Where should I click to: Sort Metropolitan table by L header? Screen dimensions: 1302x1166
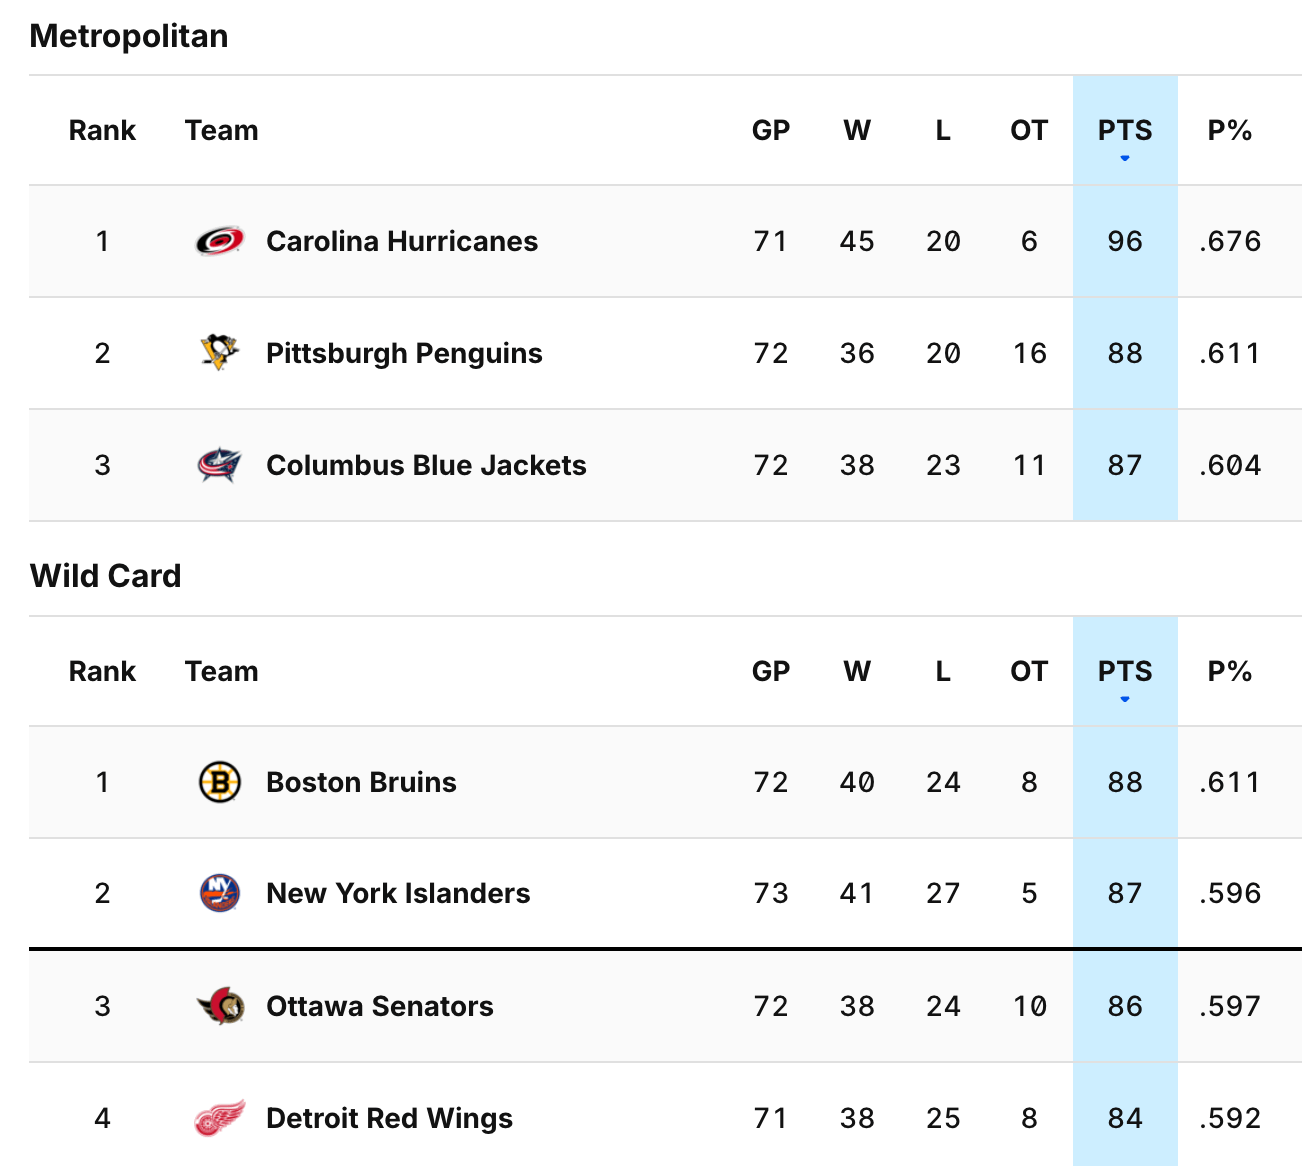point(943,131)
